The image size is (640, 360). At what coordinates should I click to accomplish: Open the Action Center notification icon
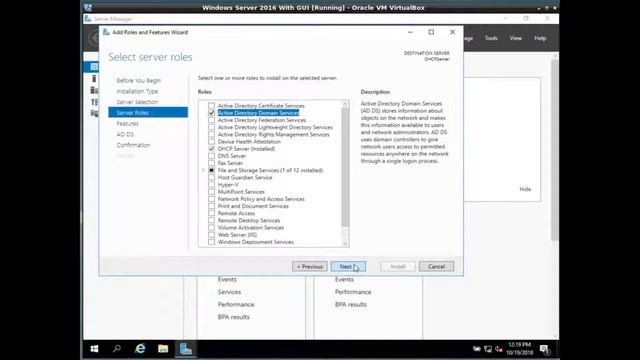click(x=544, y=349)
